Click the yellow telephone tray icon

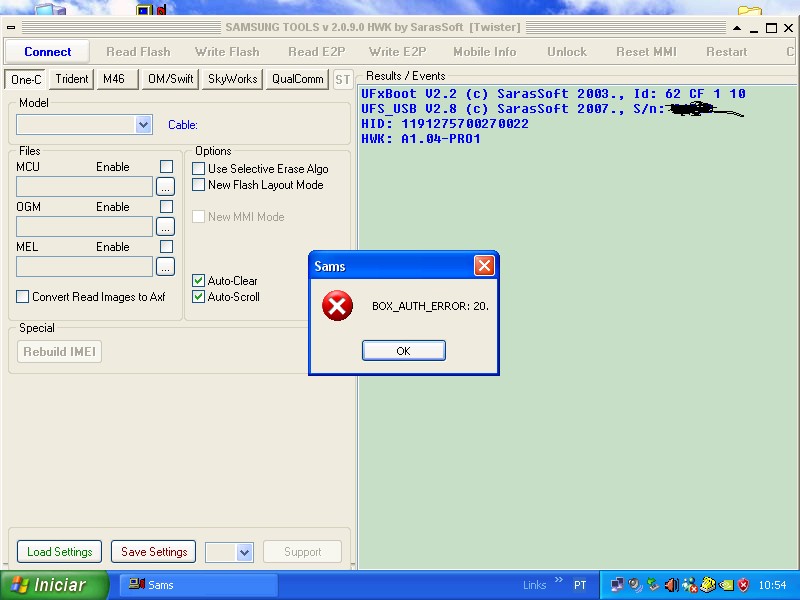click(x=708, y=585)
